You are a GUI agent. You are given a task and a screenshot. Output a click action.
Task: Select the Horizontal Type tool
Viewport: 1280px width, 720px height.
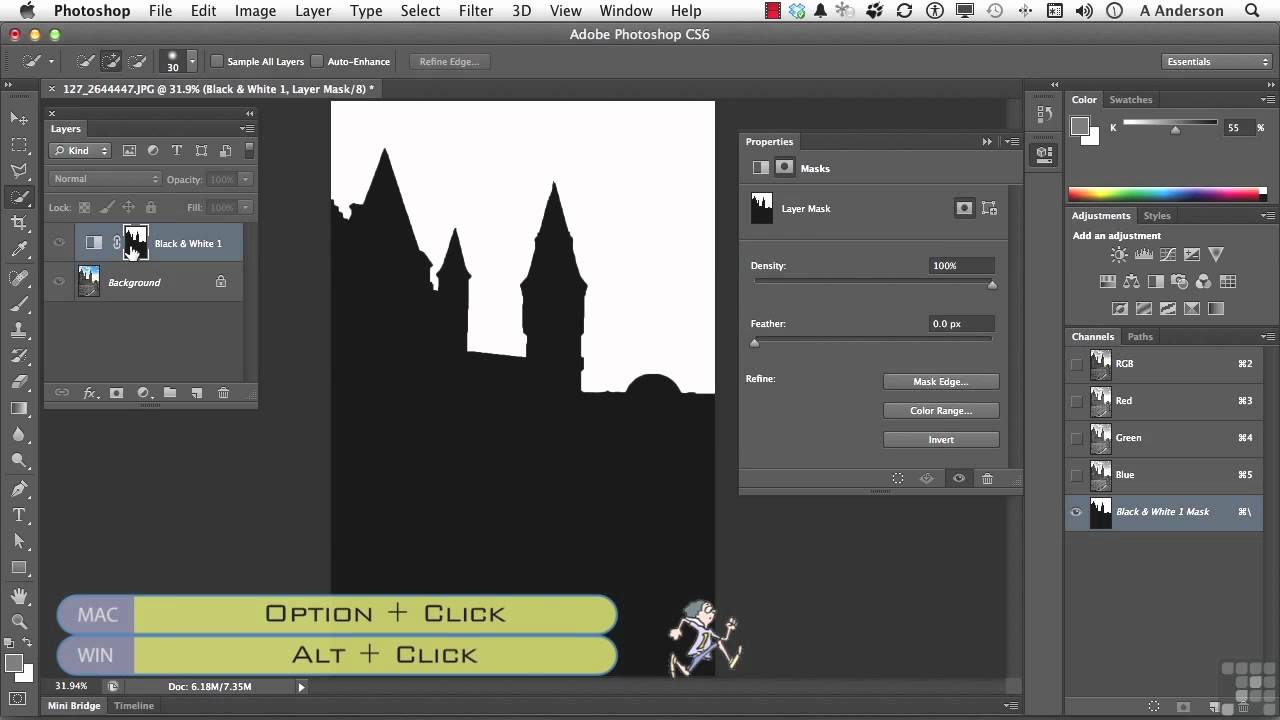click(x=19, y=515)
